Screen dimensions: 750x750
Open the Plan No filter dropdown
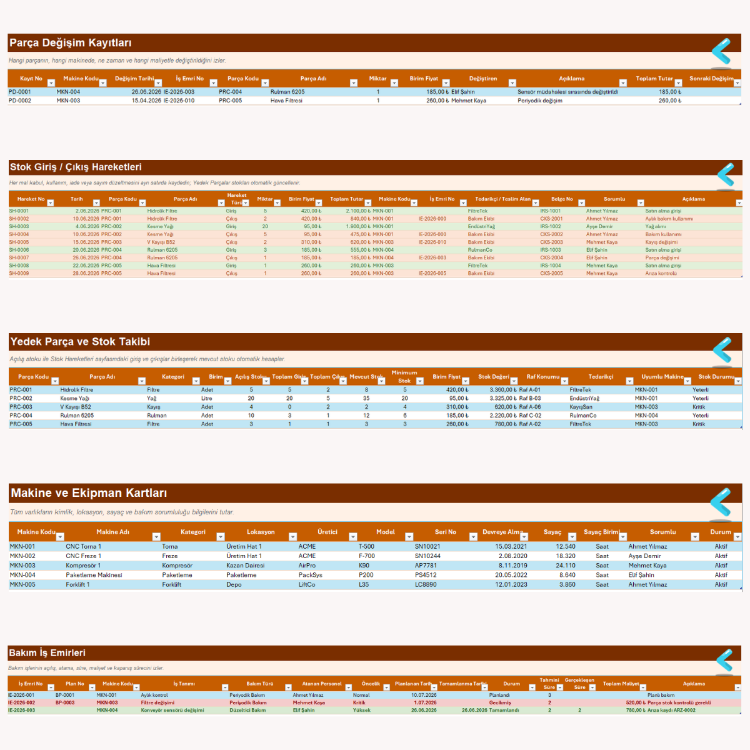pyautogui.click(x=92, y=687)
